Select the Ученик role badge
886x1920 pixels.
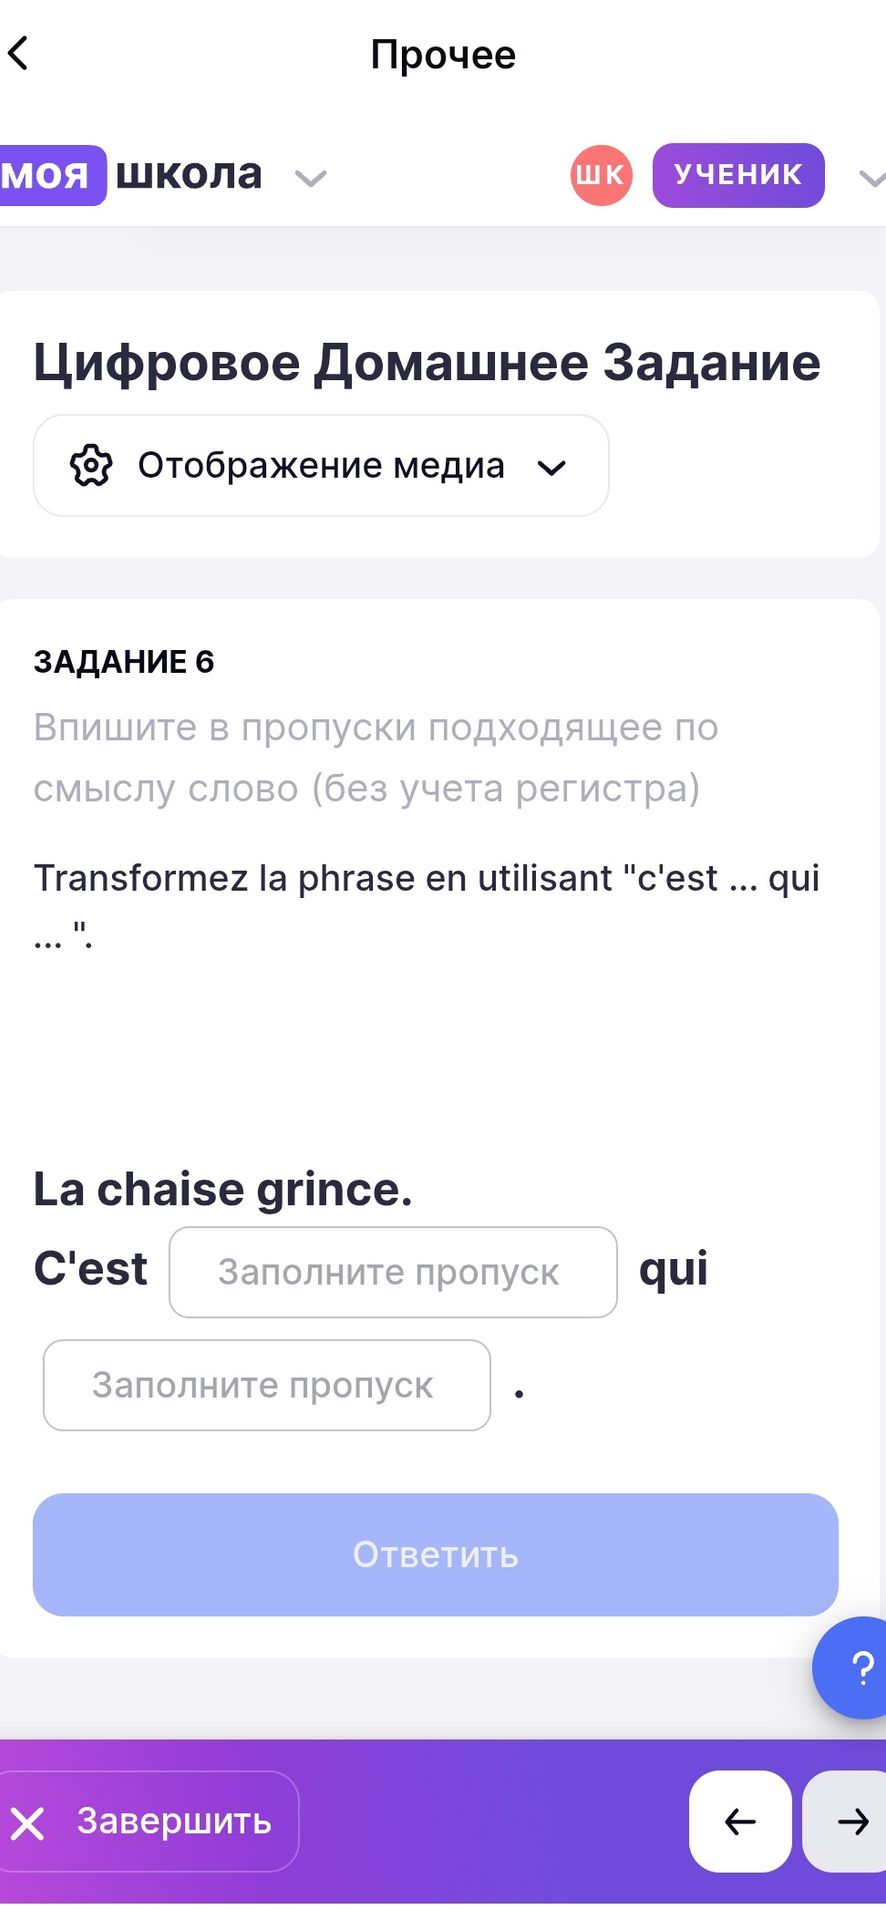coord(739,175)
